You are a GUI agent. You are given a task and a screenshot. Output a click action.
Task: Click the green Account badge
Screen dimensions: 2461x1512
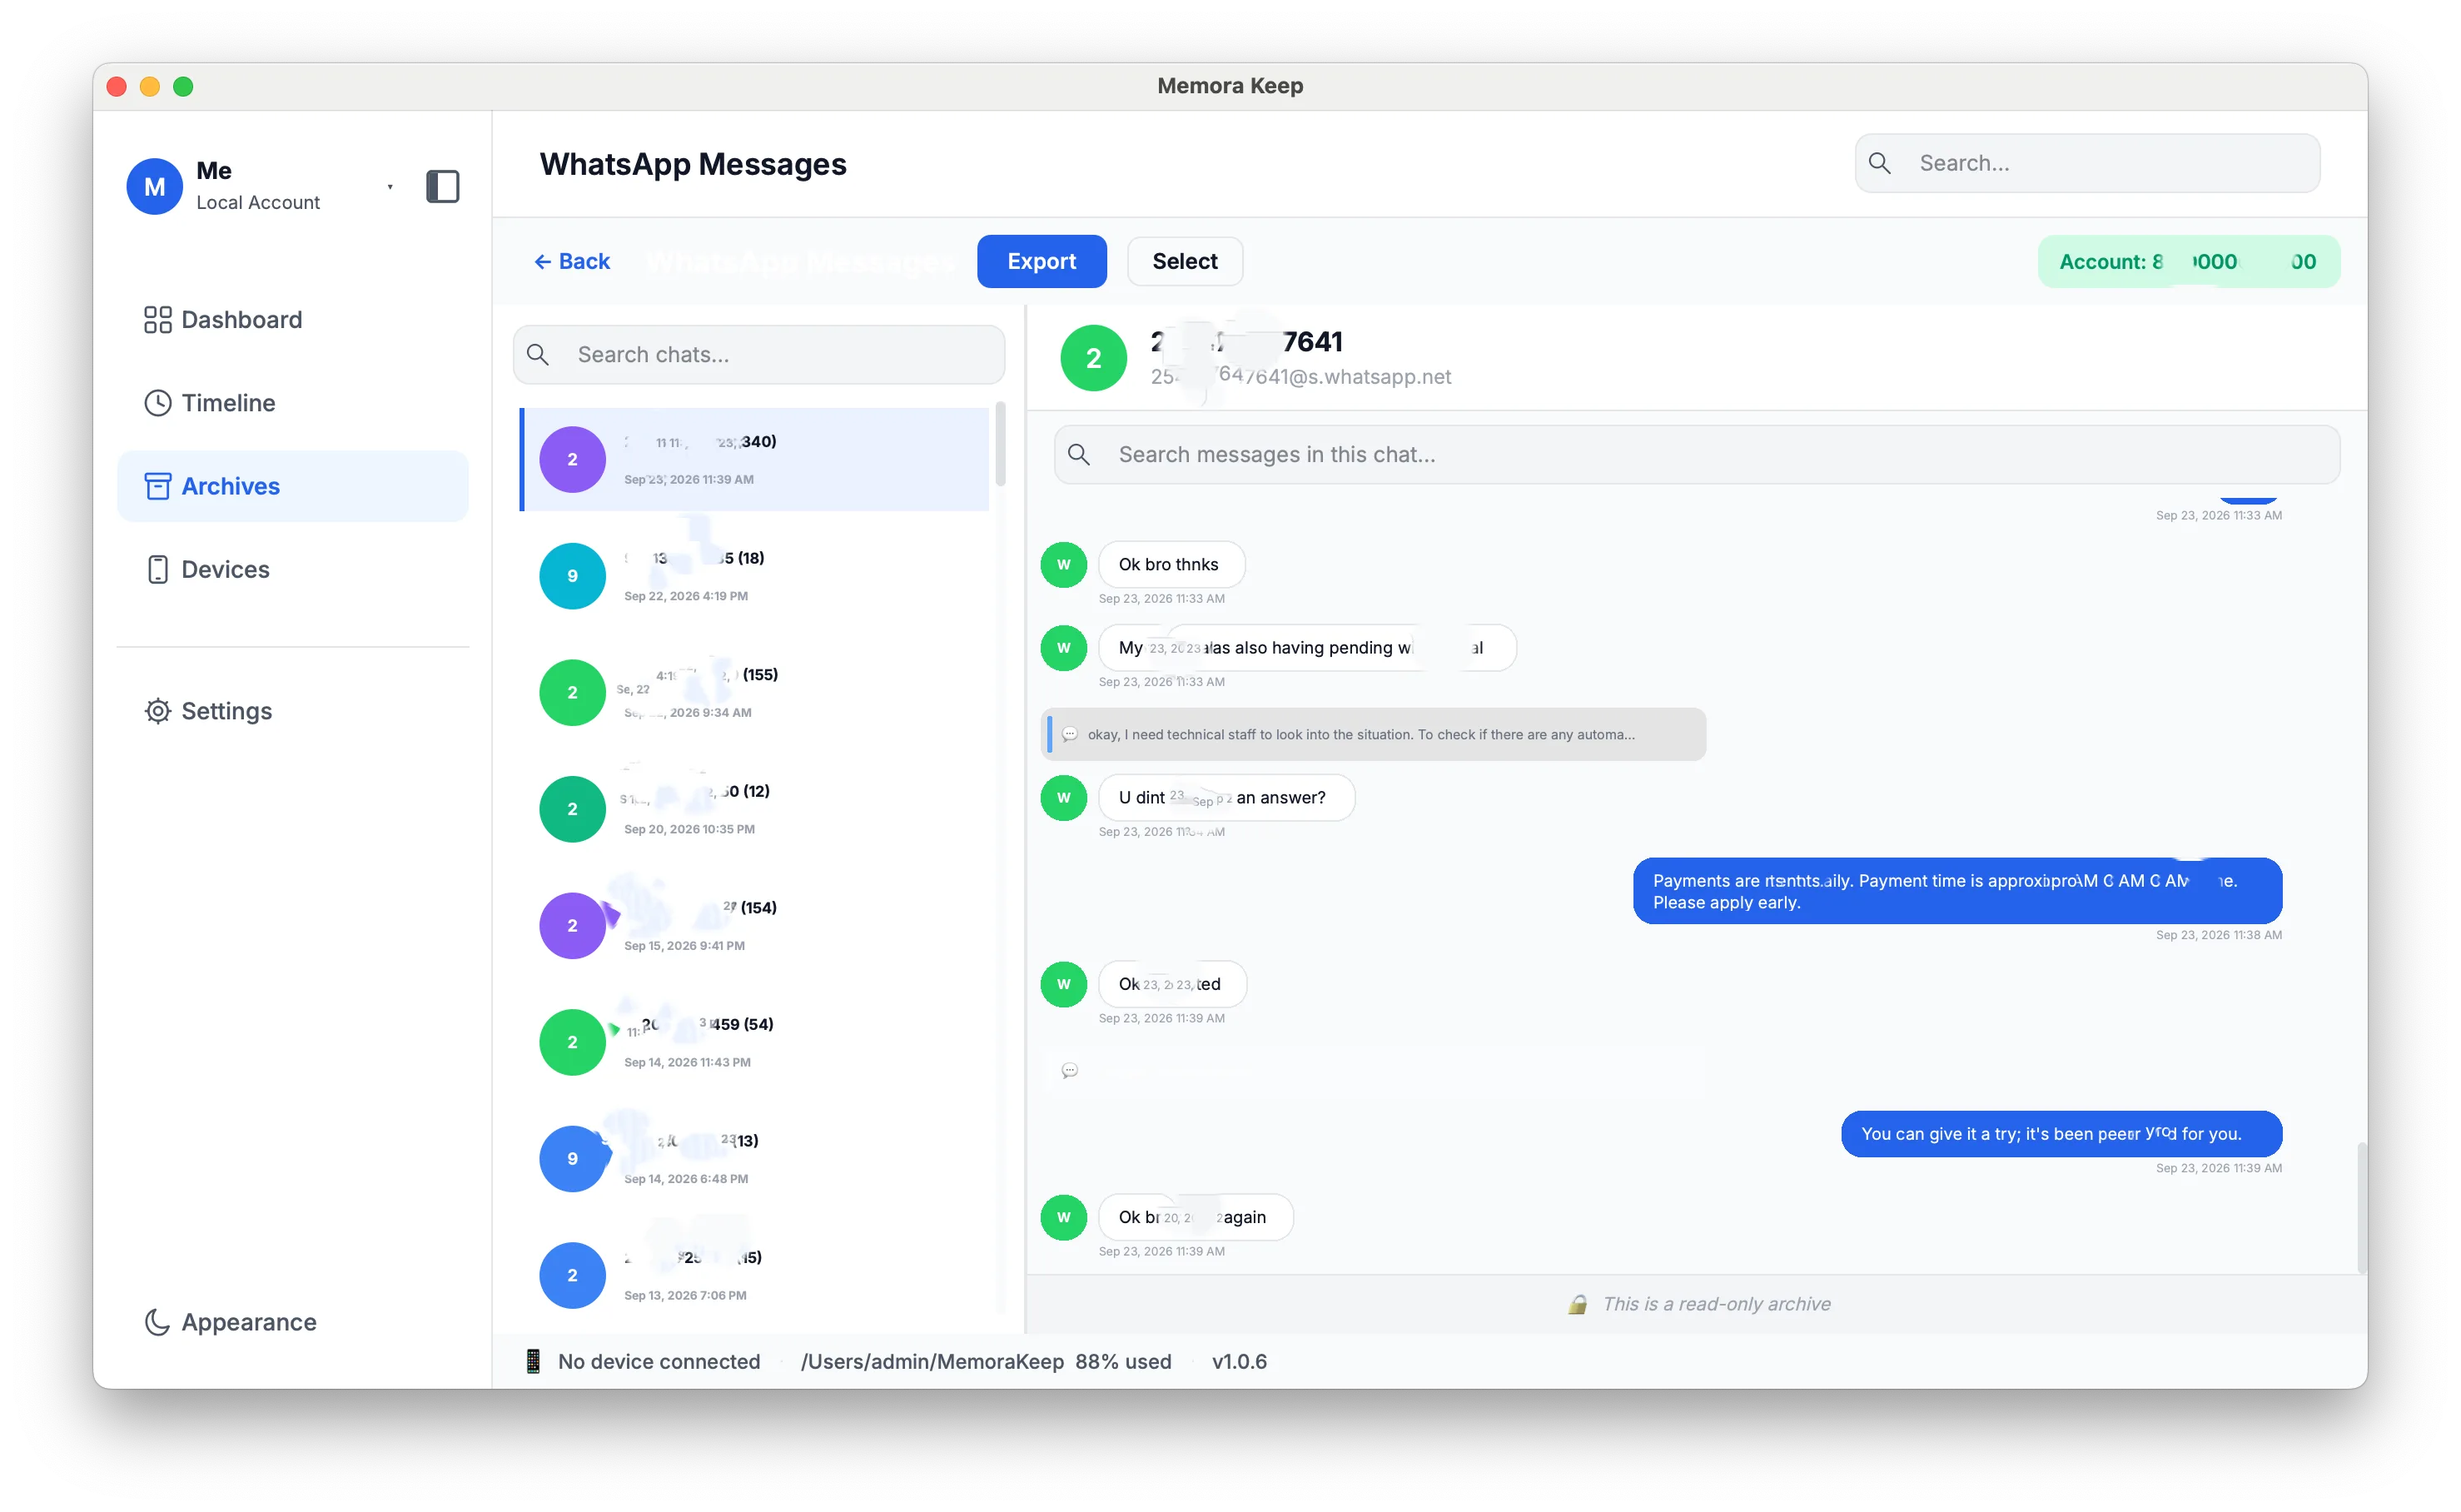tap(2188, 261)
